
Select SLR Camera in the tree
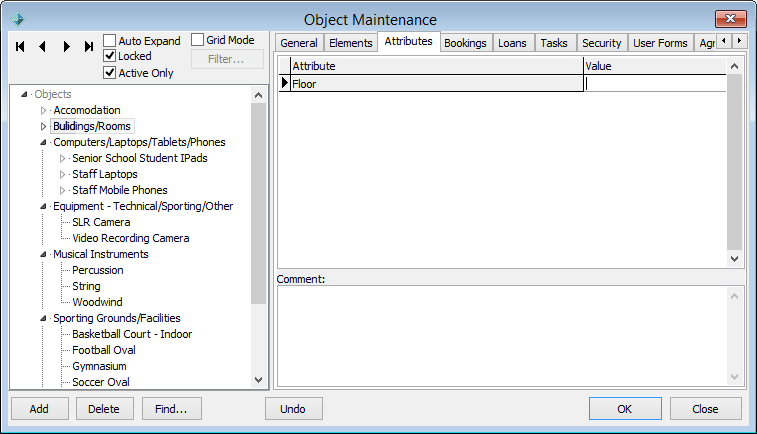(101, 222)
